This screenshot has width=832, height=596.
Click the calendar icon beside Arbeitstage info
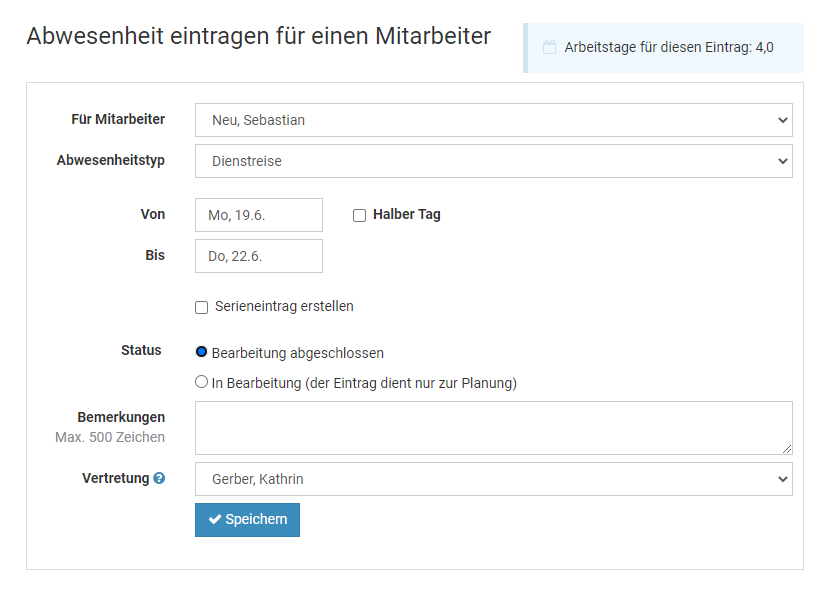549,47
